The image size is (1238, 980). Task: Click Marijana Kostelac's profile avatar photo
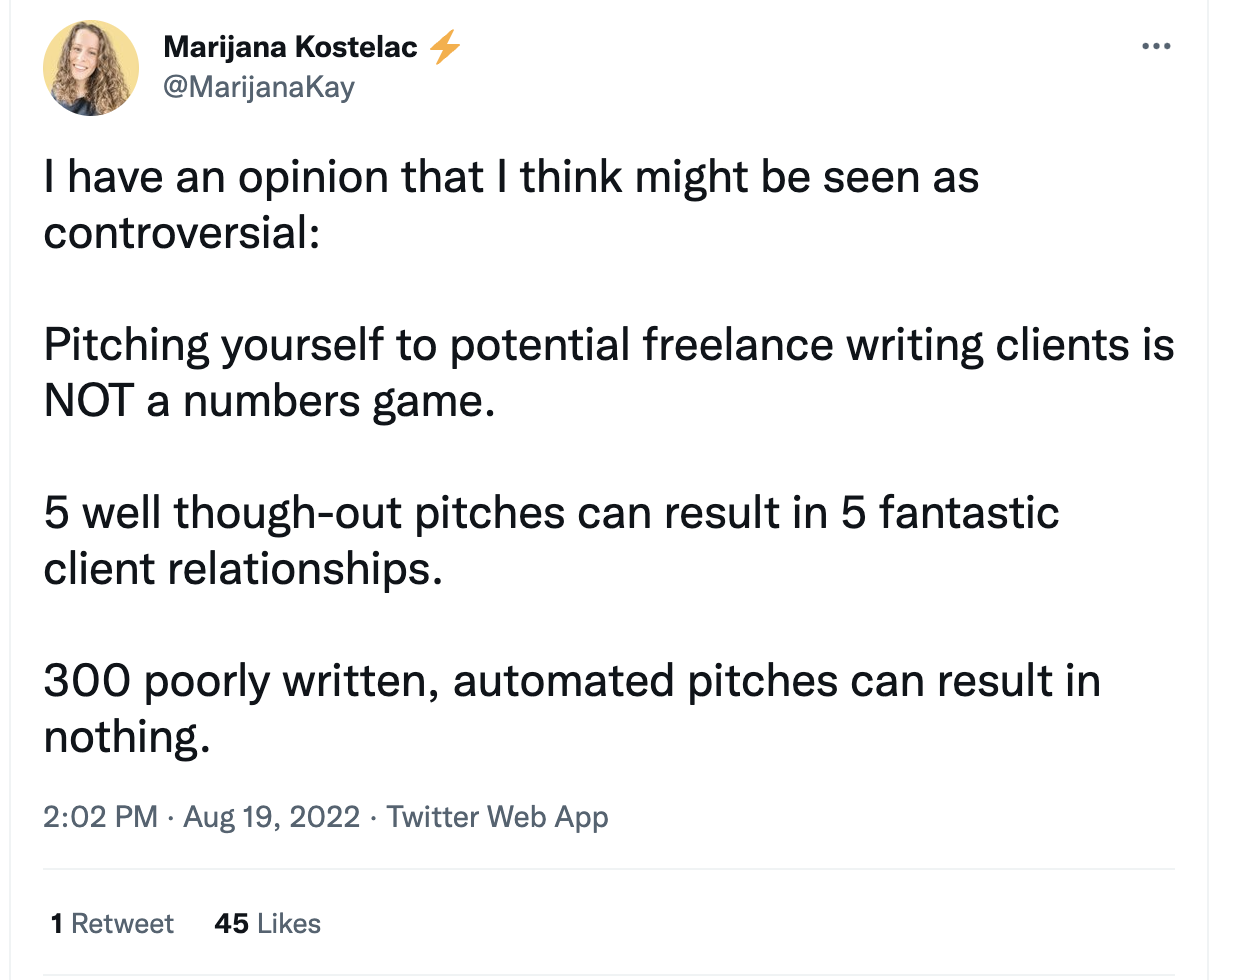(91, 68)
